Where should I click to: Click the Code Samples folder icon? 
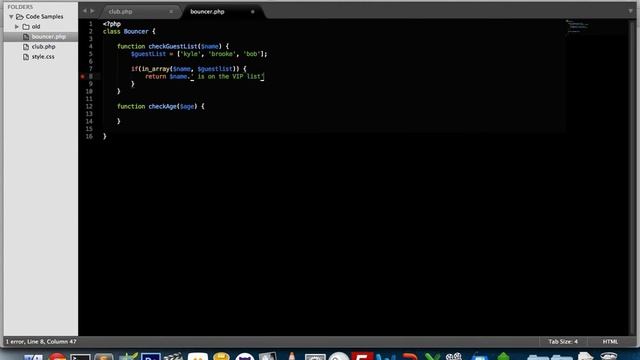(x=20, y=17)
